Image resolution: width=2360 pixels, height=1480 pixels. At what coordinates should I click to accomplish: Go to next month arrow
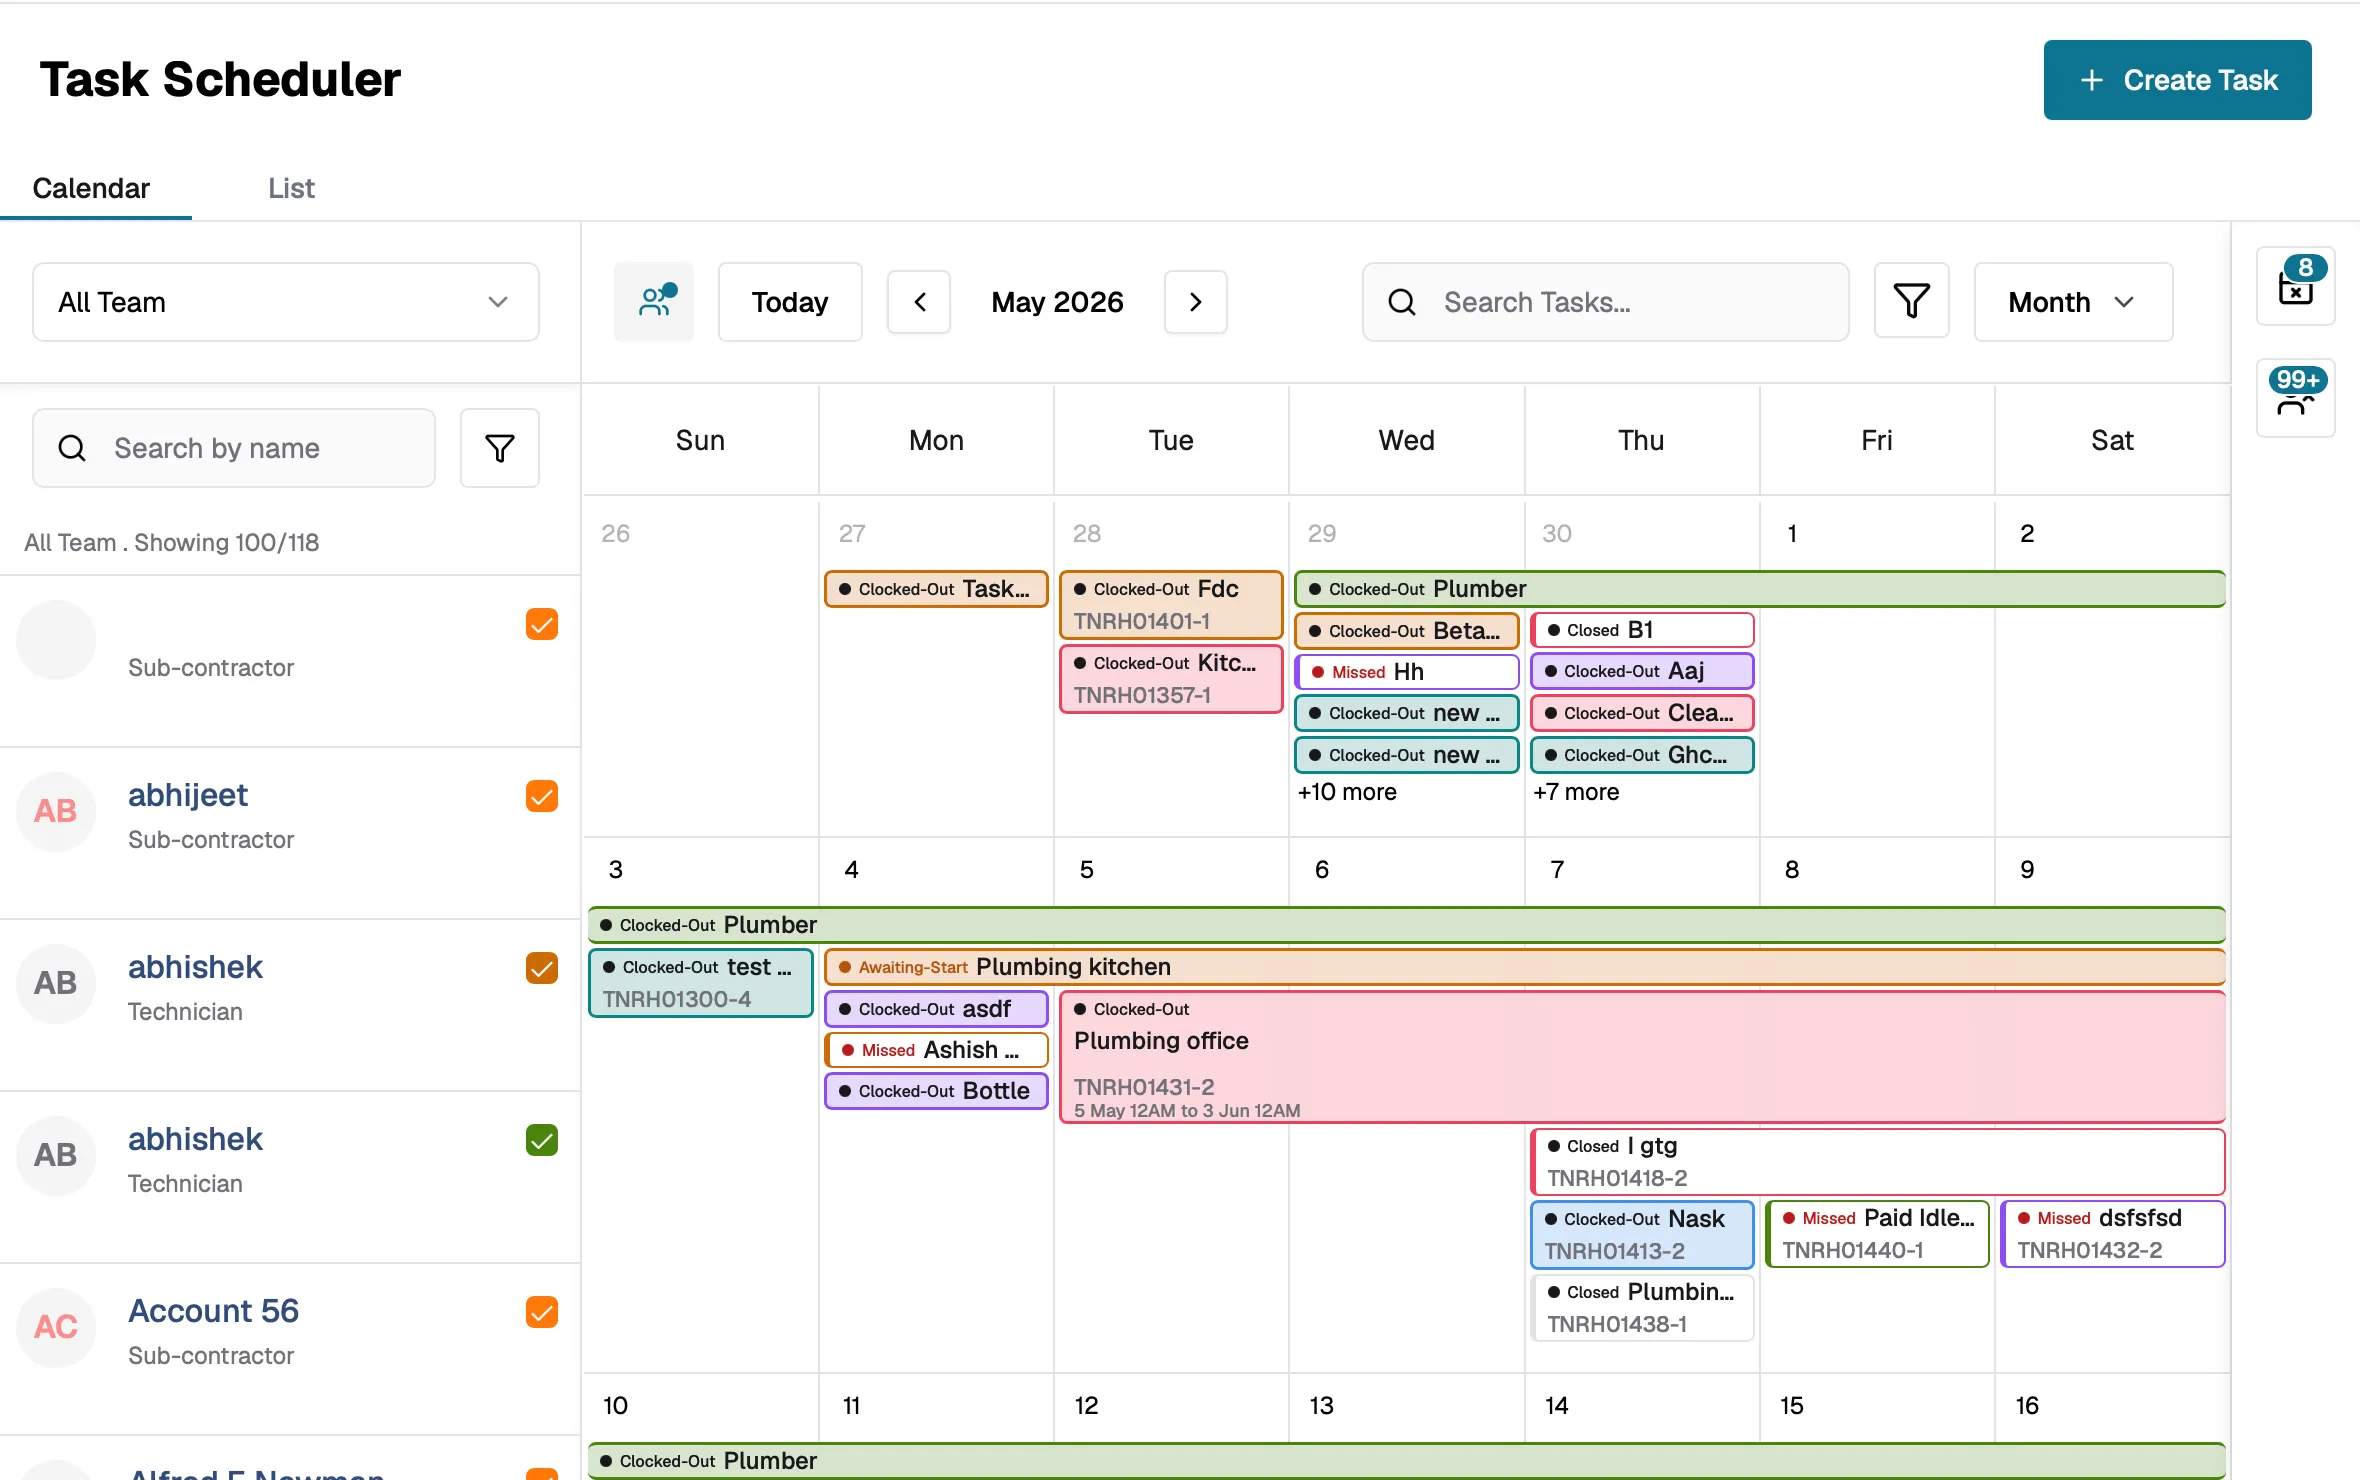pyautogui.click(x=1196, y=302)
